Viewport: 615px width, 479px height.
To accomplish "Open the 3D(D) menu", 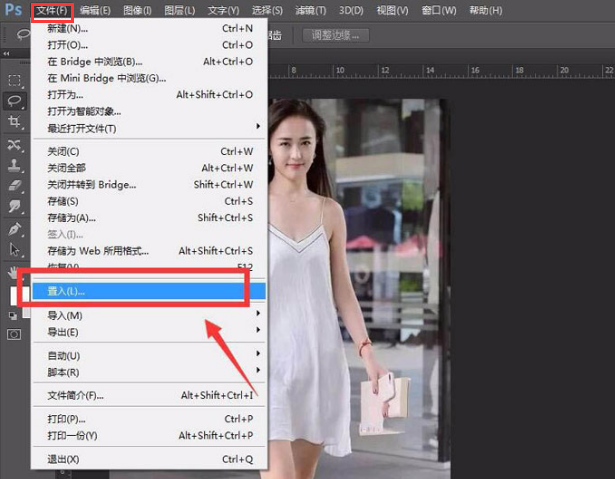I will tap(351, 10).
